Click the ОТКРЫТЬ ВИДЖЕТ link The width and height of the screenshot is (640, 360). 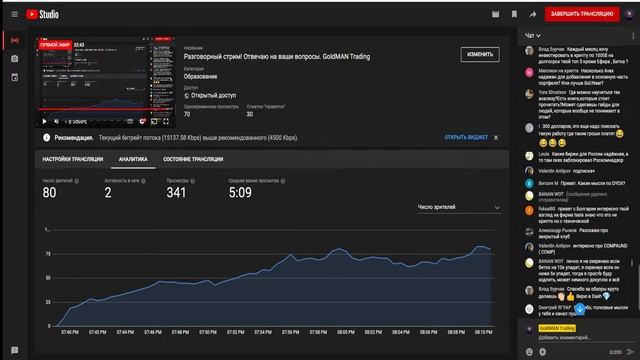pos(466,138)
